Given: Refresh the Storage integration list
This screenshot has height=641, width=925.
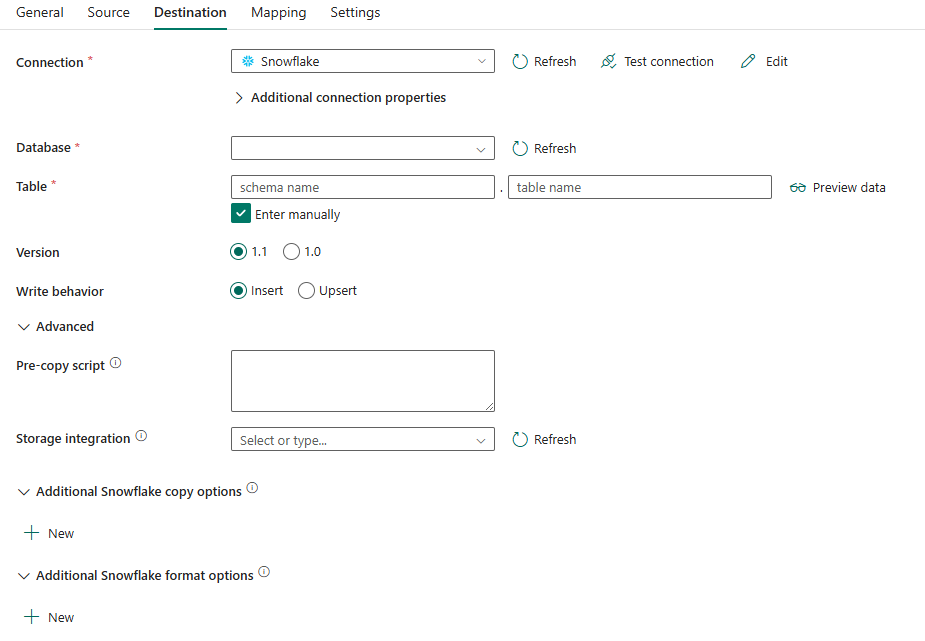Looking at the screenshot, I should click(x=520, y=439).
